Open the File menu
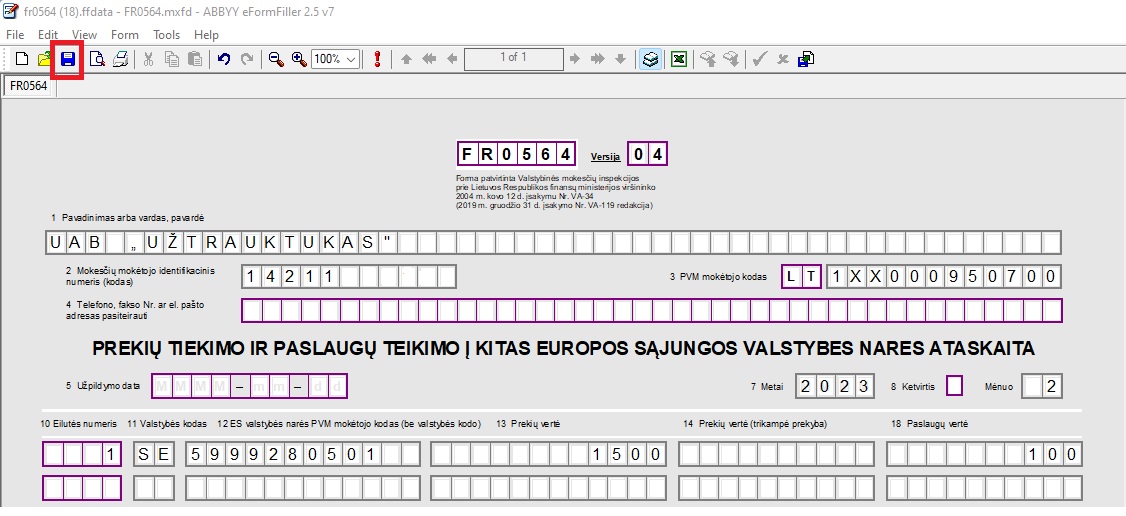This screenshot has height=516, width=1126. click(x=14, y=34)
